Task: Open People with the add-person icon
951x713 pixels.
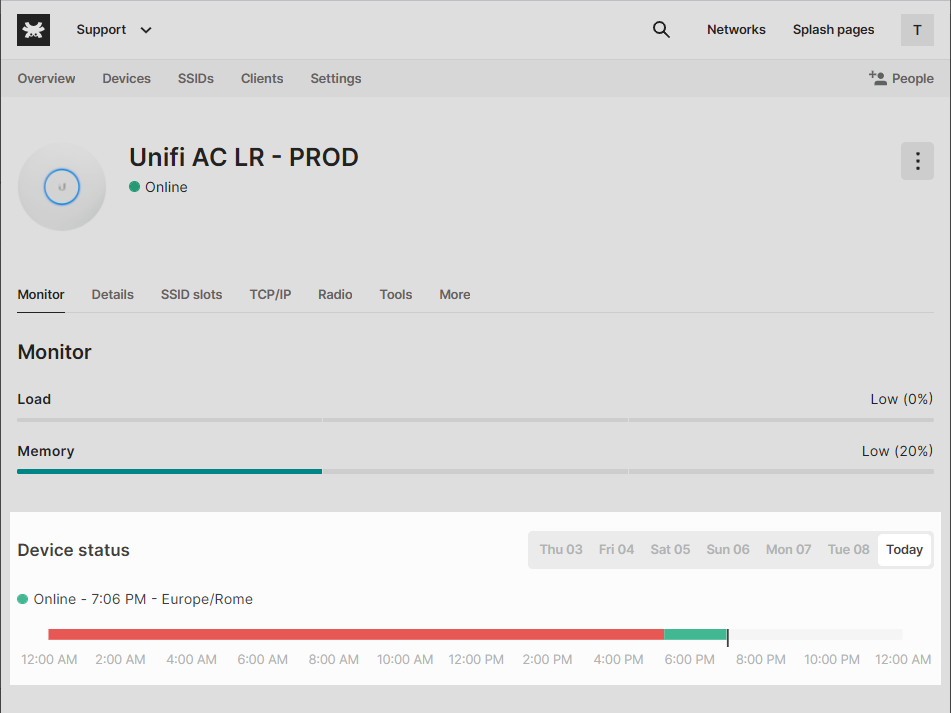Action: tap(901, 78)
